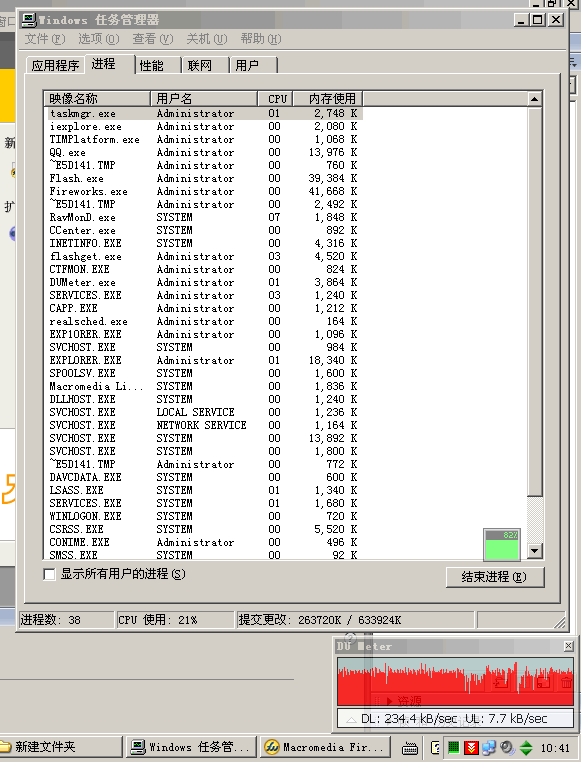The width and height of the screenshot is (581, 766).
Task: Open the red FlashGet tray icon
Action: coord(471,747)
